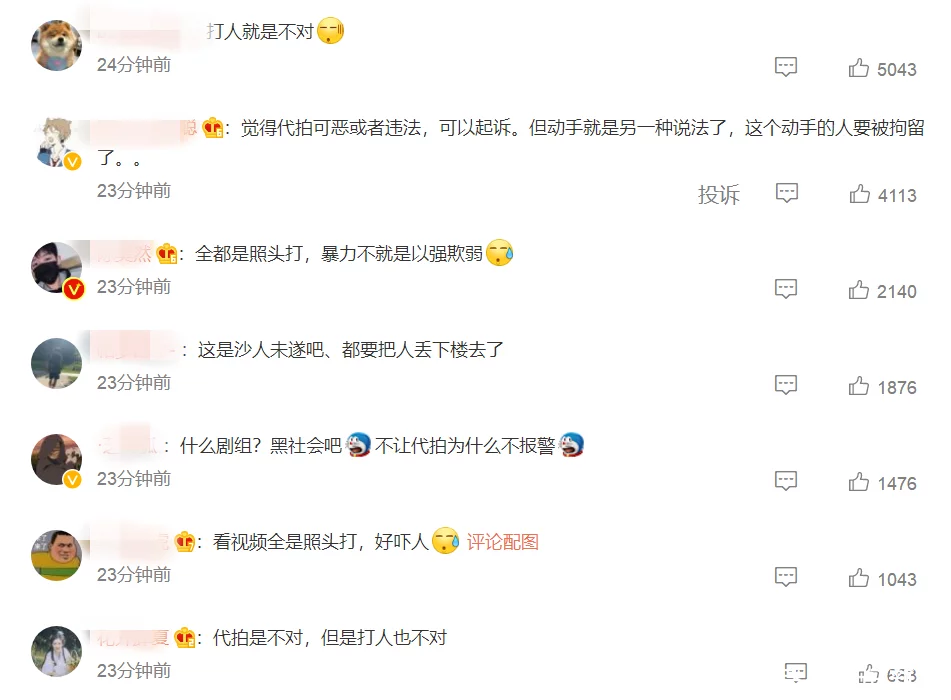The height and width of the screenshot is (700, 951).
Task: Reply to the 沙人未遂 comment
Action: [786, 385]
